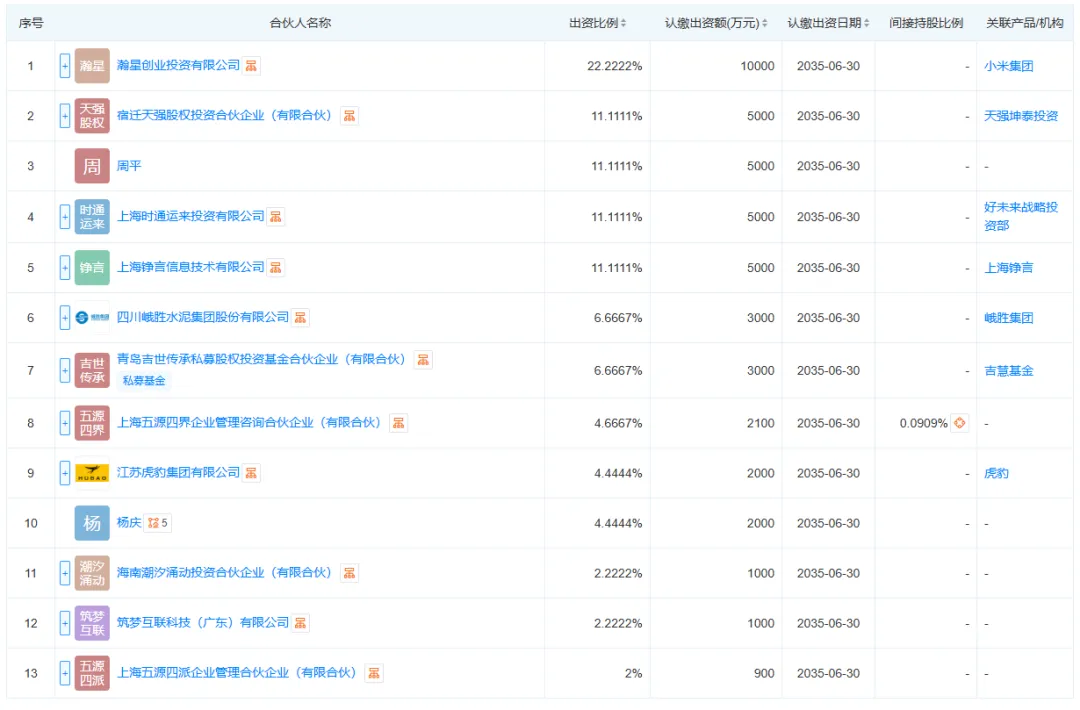Expand row 7 青岛吉世传承 with plus button
Screen dimensions: 1080x710
(65, 370)
